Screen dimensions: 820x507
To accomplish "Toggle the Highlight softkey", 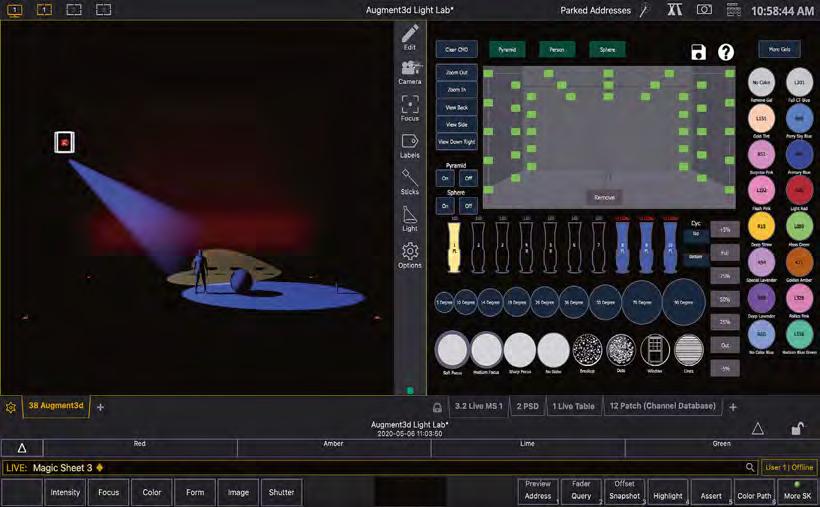I will (668, 492).
